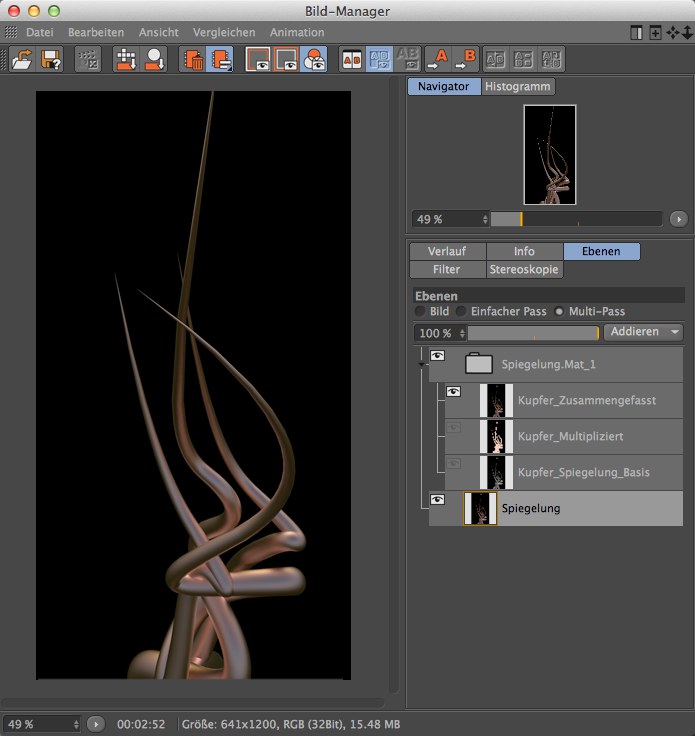Open the Filter tab

(446, 270)
